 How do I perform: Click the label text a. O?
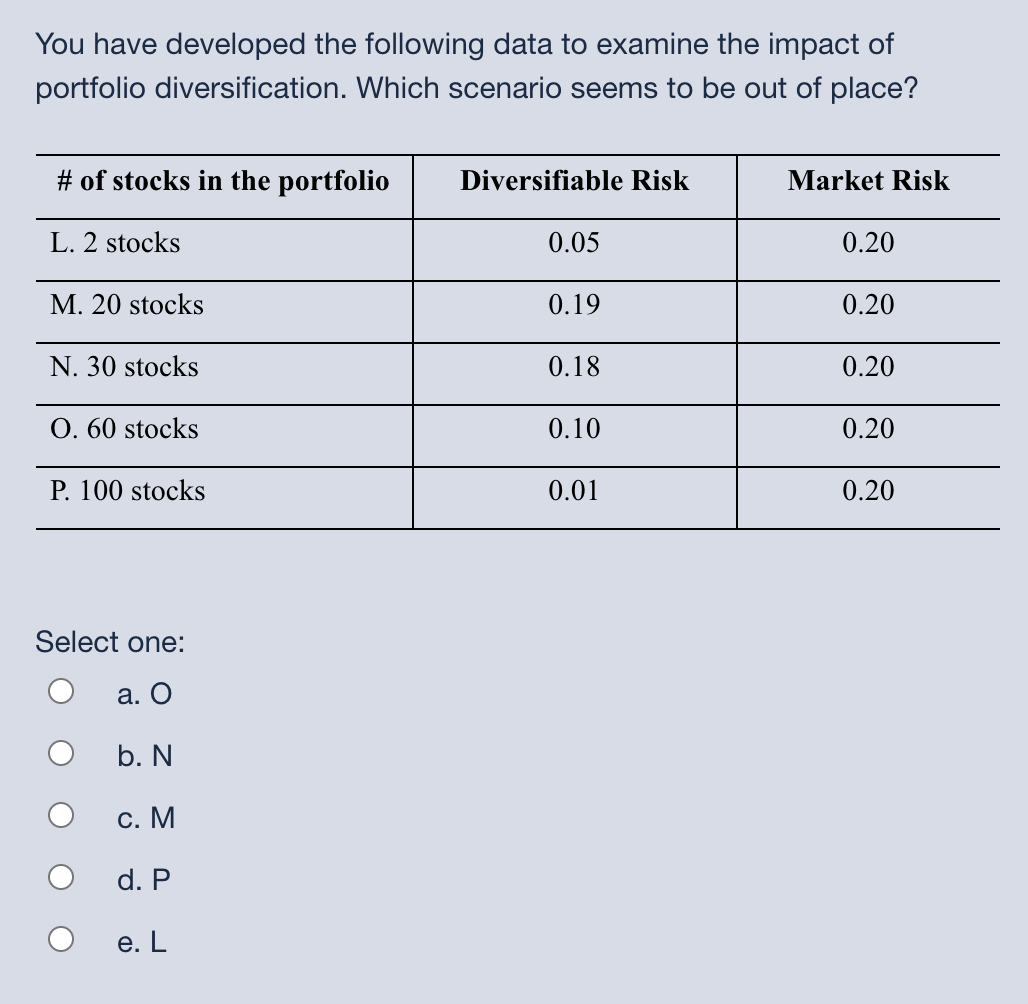pos(143,693)
